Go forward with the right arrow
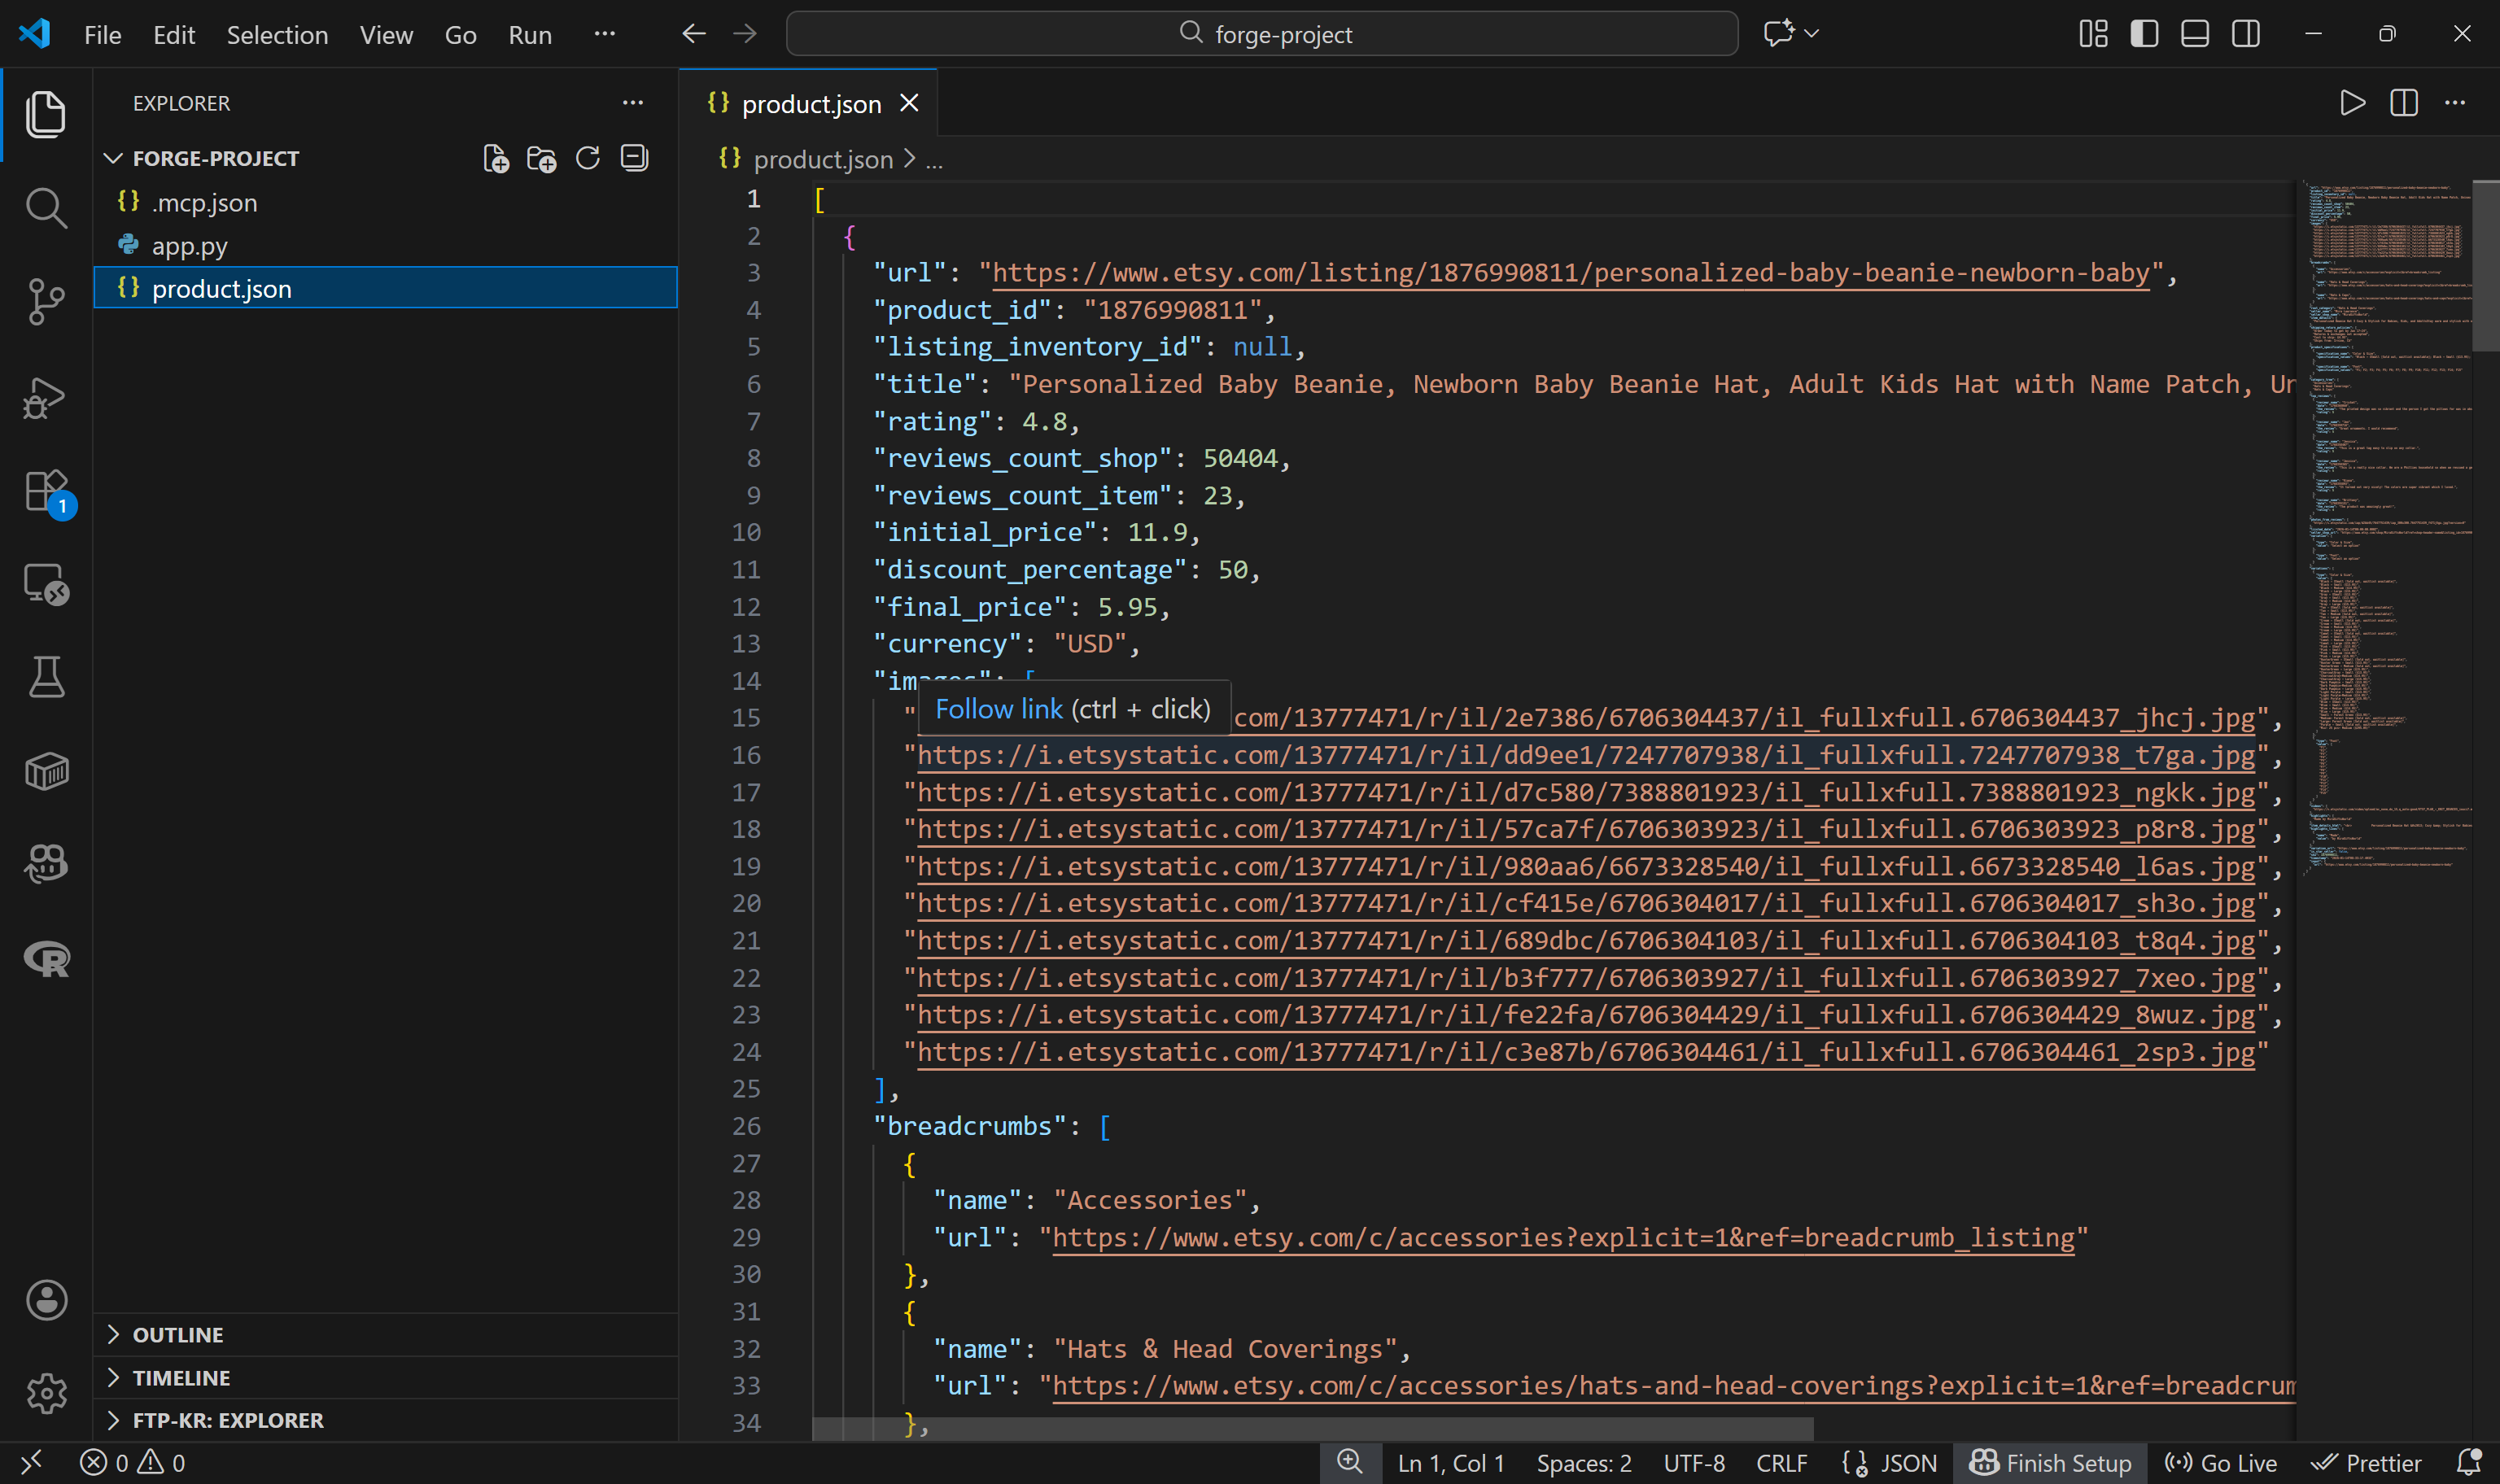Screen dimensions: 2500x1484 [745, 34]
